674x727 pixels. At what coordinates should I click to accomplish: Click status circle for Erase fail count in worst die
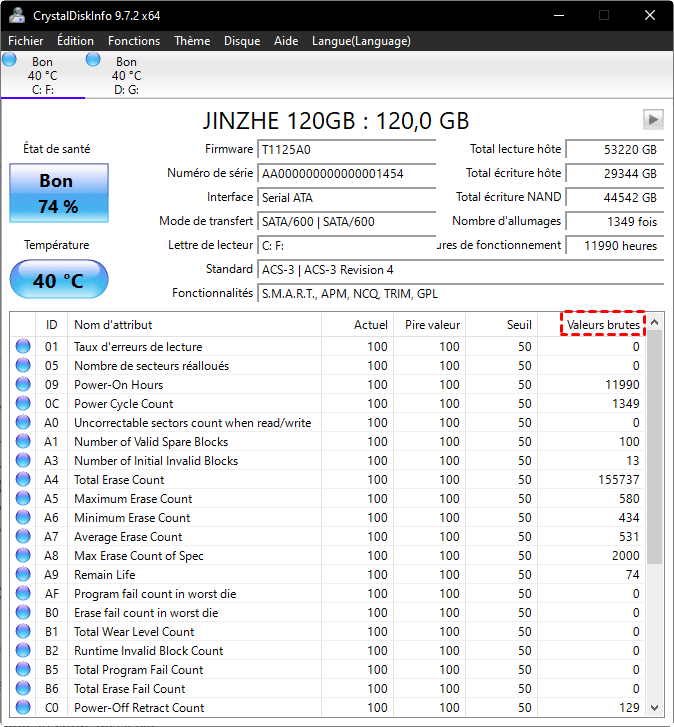tap(23, 612)
